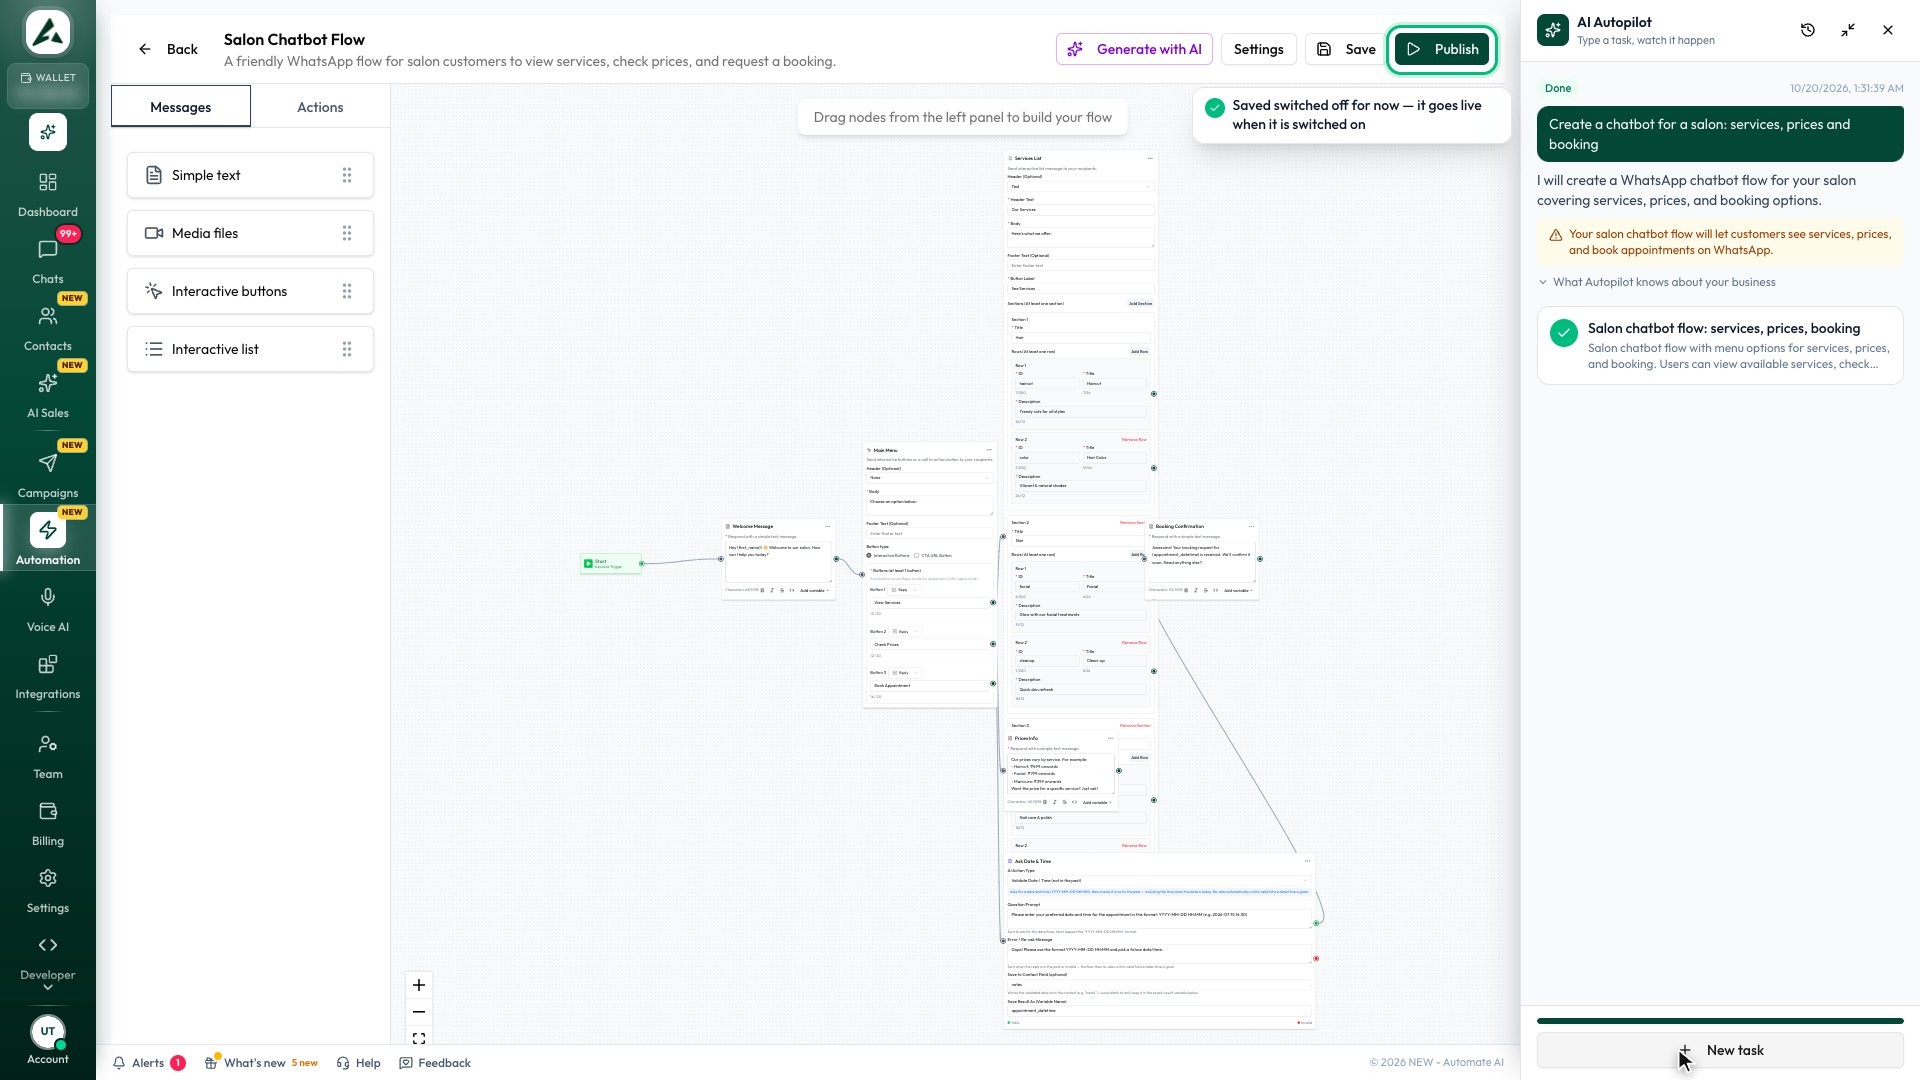The height and width of the screenshot is (1080, 1920).
Task: Open the Integrations page
Action: 48,676
